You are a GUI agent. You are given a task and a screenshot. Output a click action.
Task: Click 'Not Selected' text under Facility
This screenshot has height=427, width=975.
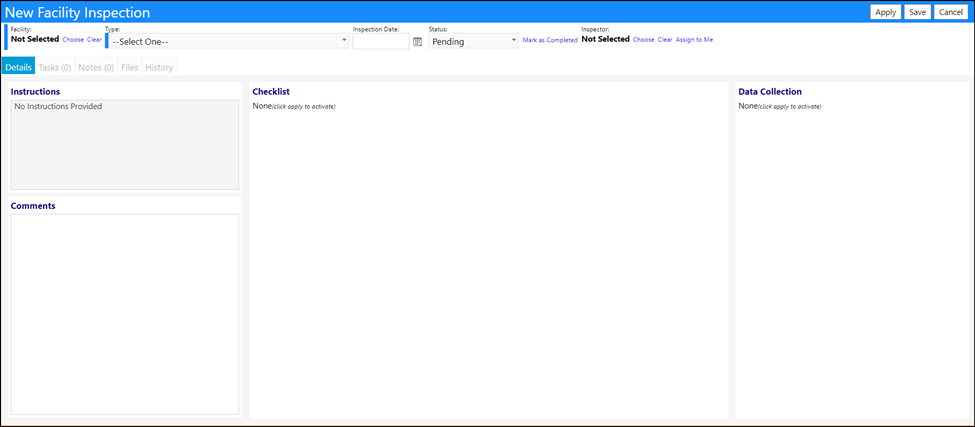tap(35, 39)
